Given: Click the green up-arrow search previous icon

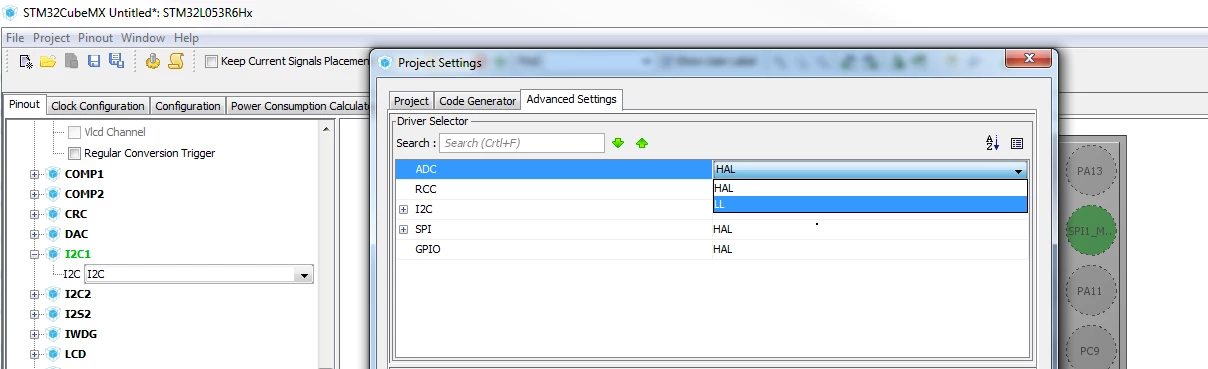Looking at the screenshot, I should [x=642, y=143].
